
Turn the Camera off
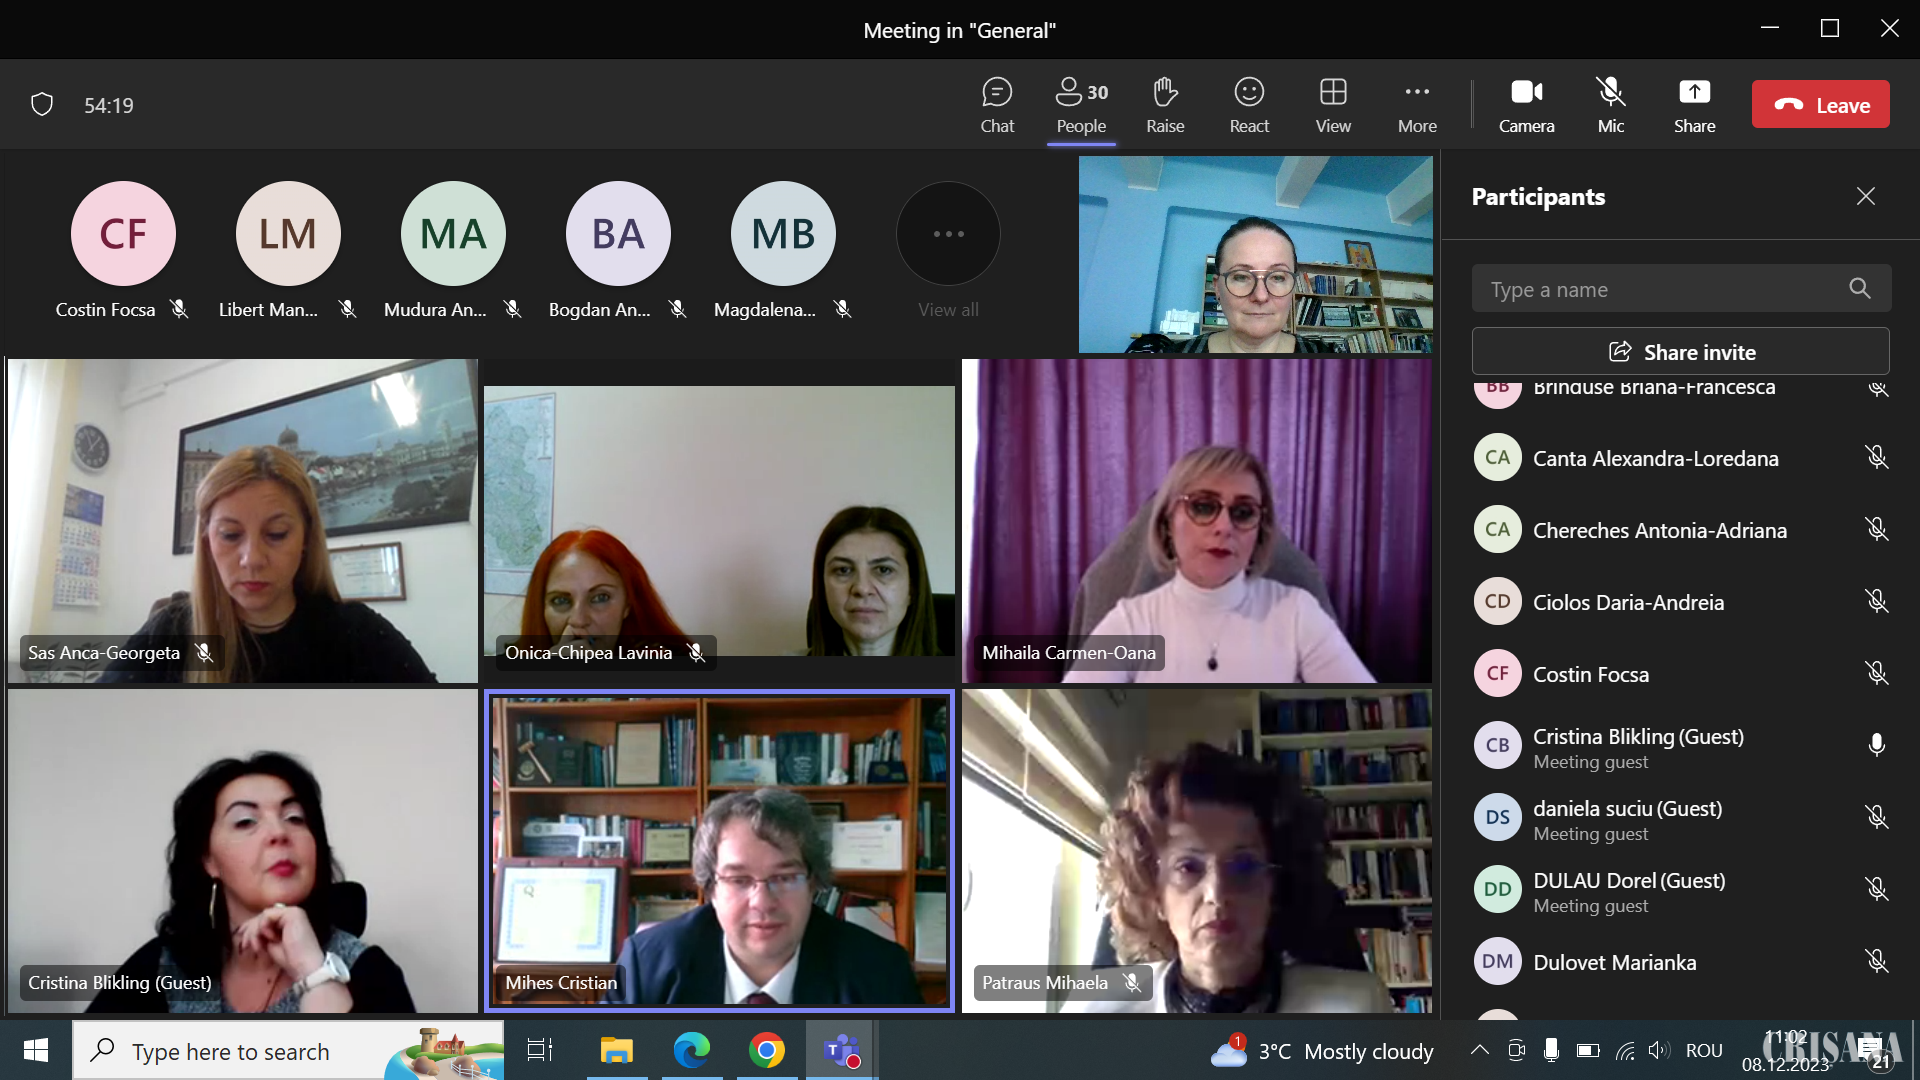(x=1526, y=104)
